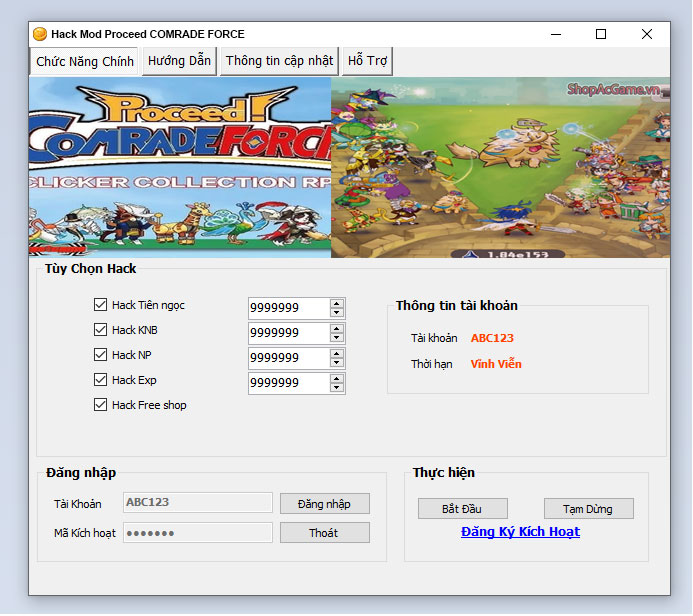Open the Đăng Ký Kích Hoạt link

(520, 532)
